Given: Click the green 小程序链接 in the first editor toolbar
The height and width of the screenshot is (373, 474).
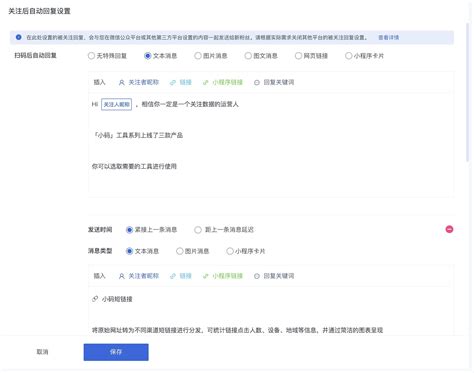Looking at the screenshot, I should (x=223, y=82).
